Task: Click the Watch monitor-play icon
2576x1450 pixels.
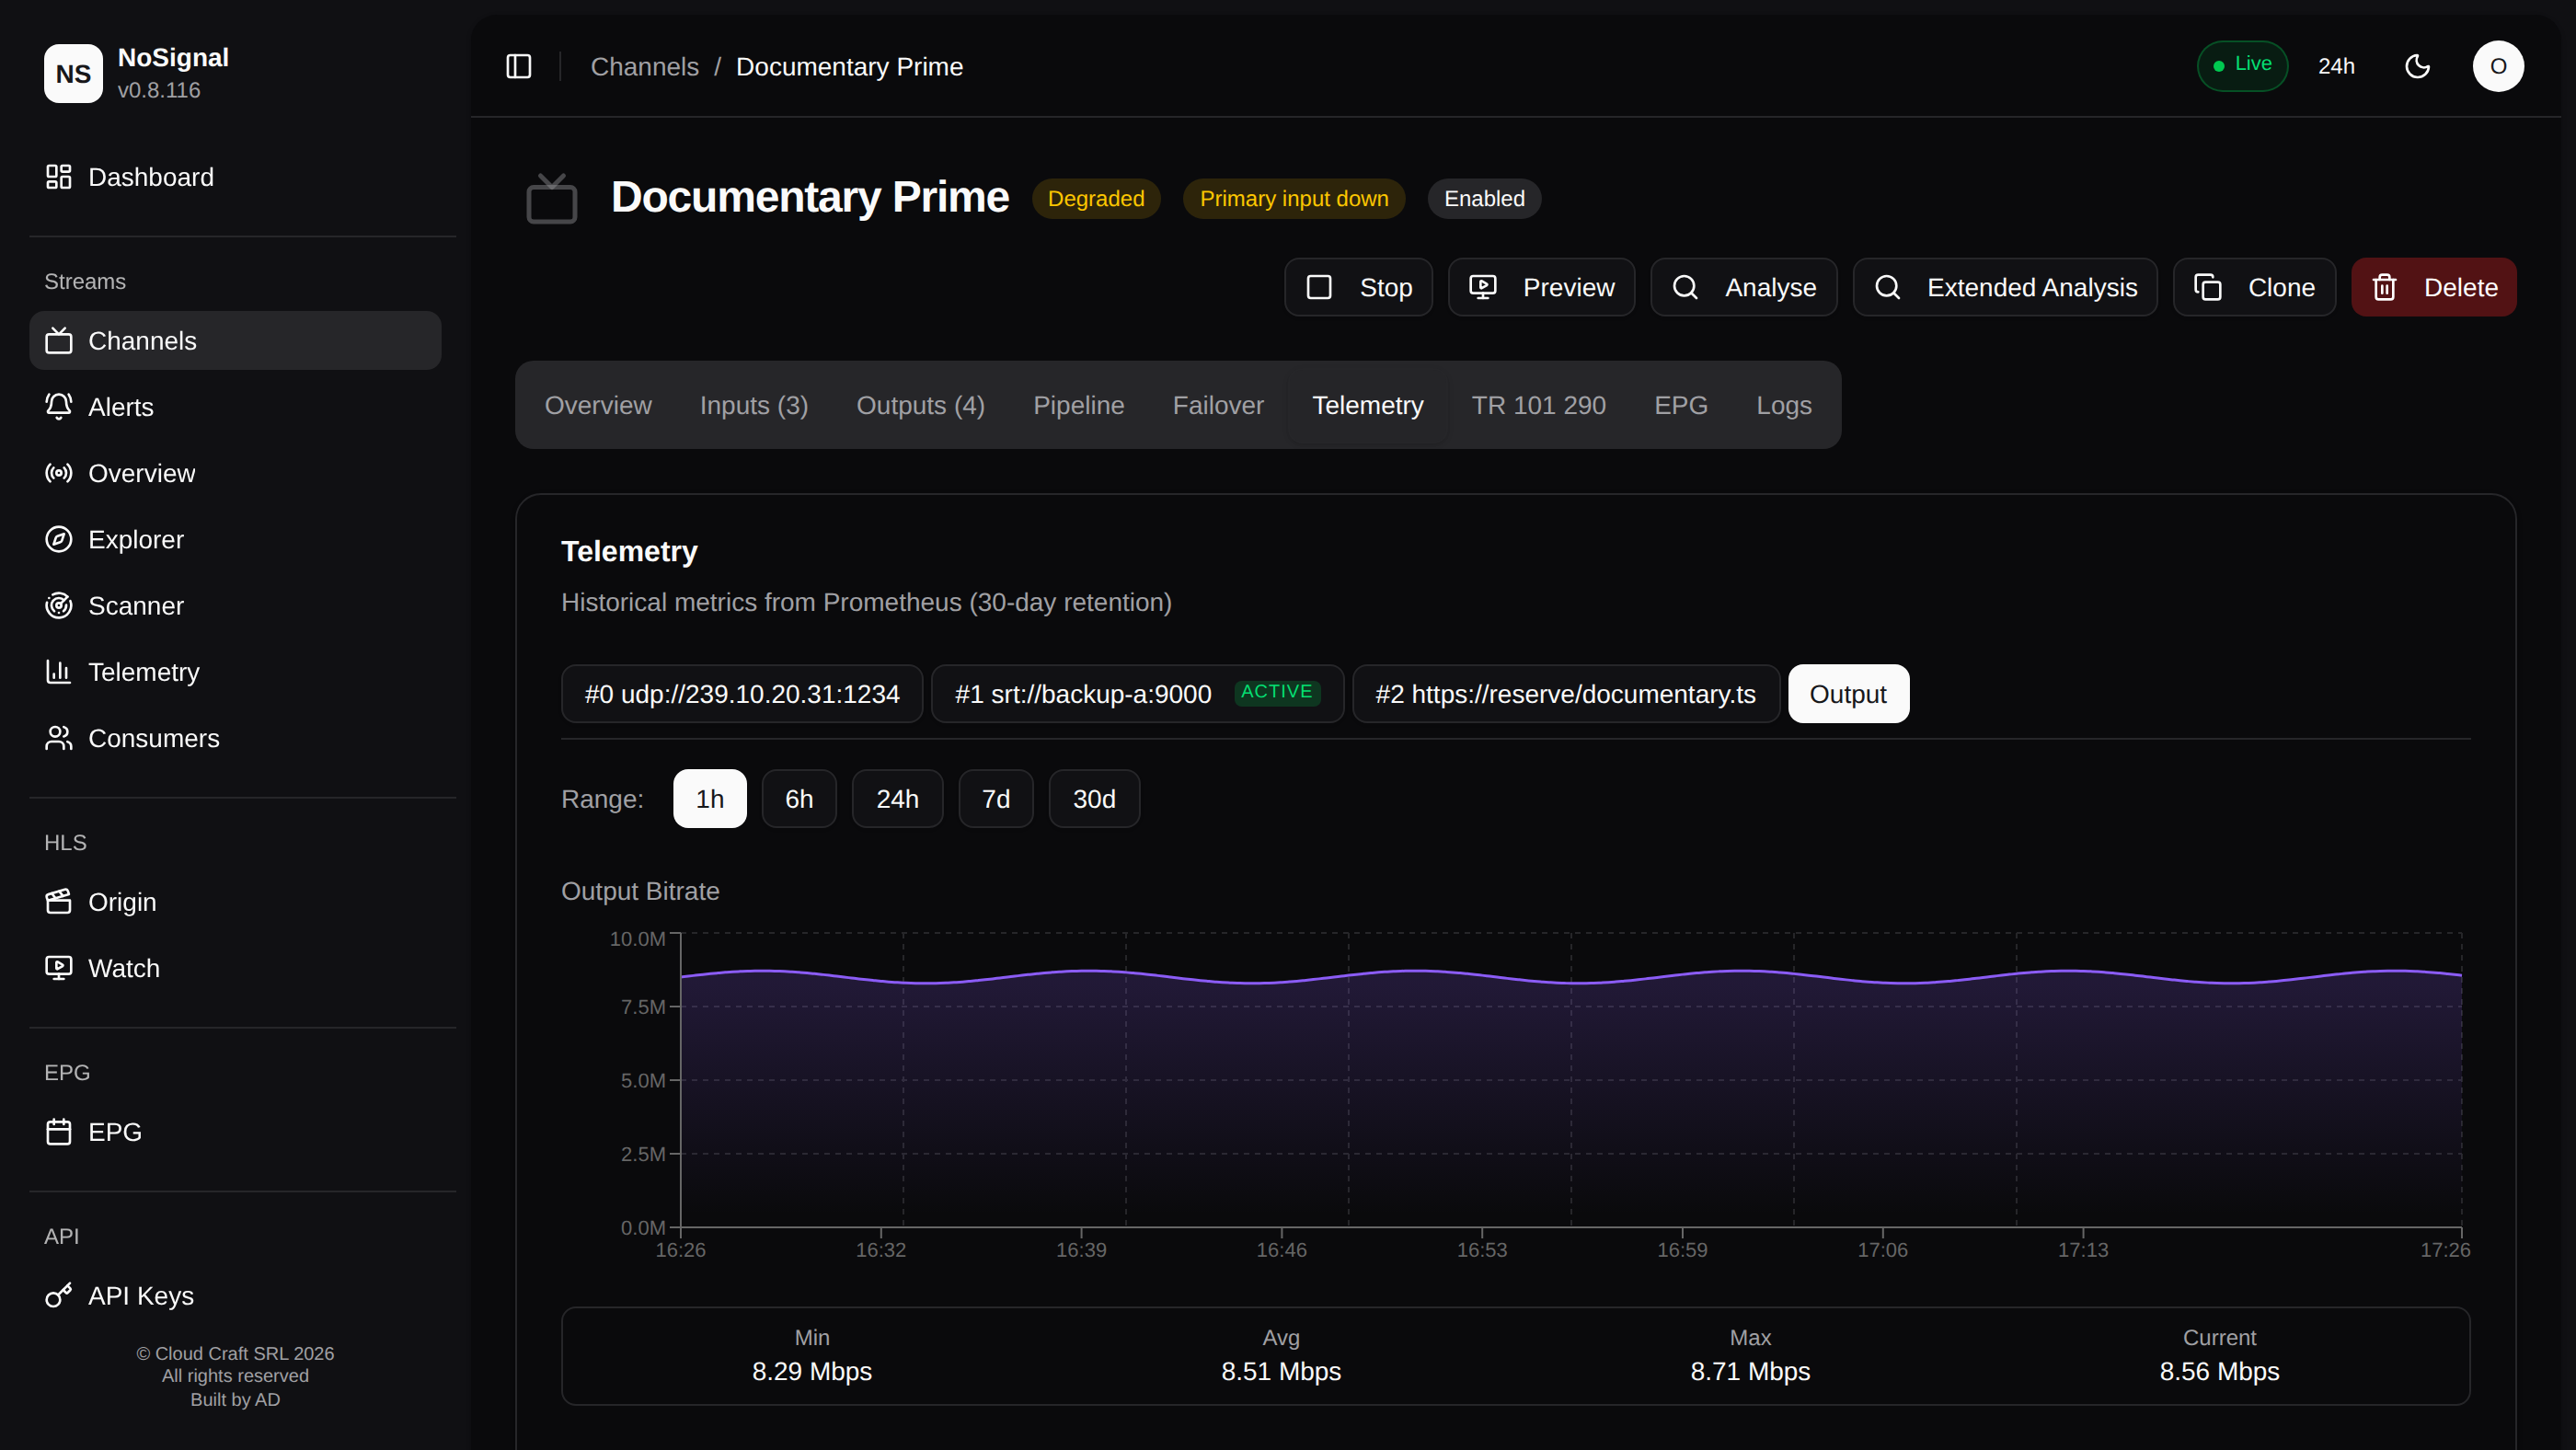Action: [59, 968]
